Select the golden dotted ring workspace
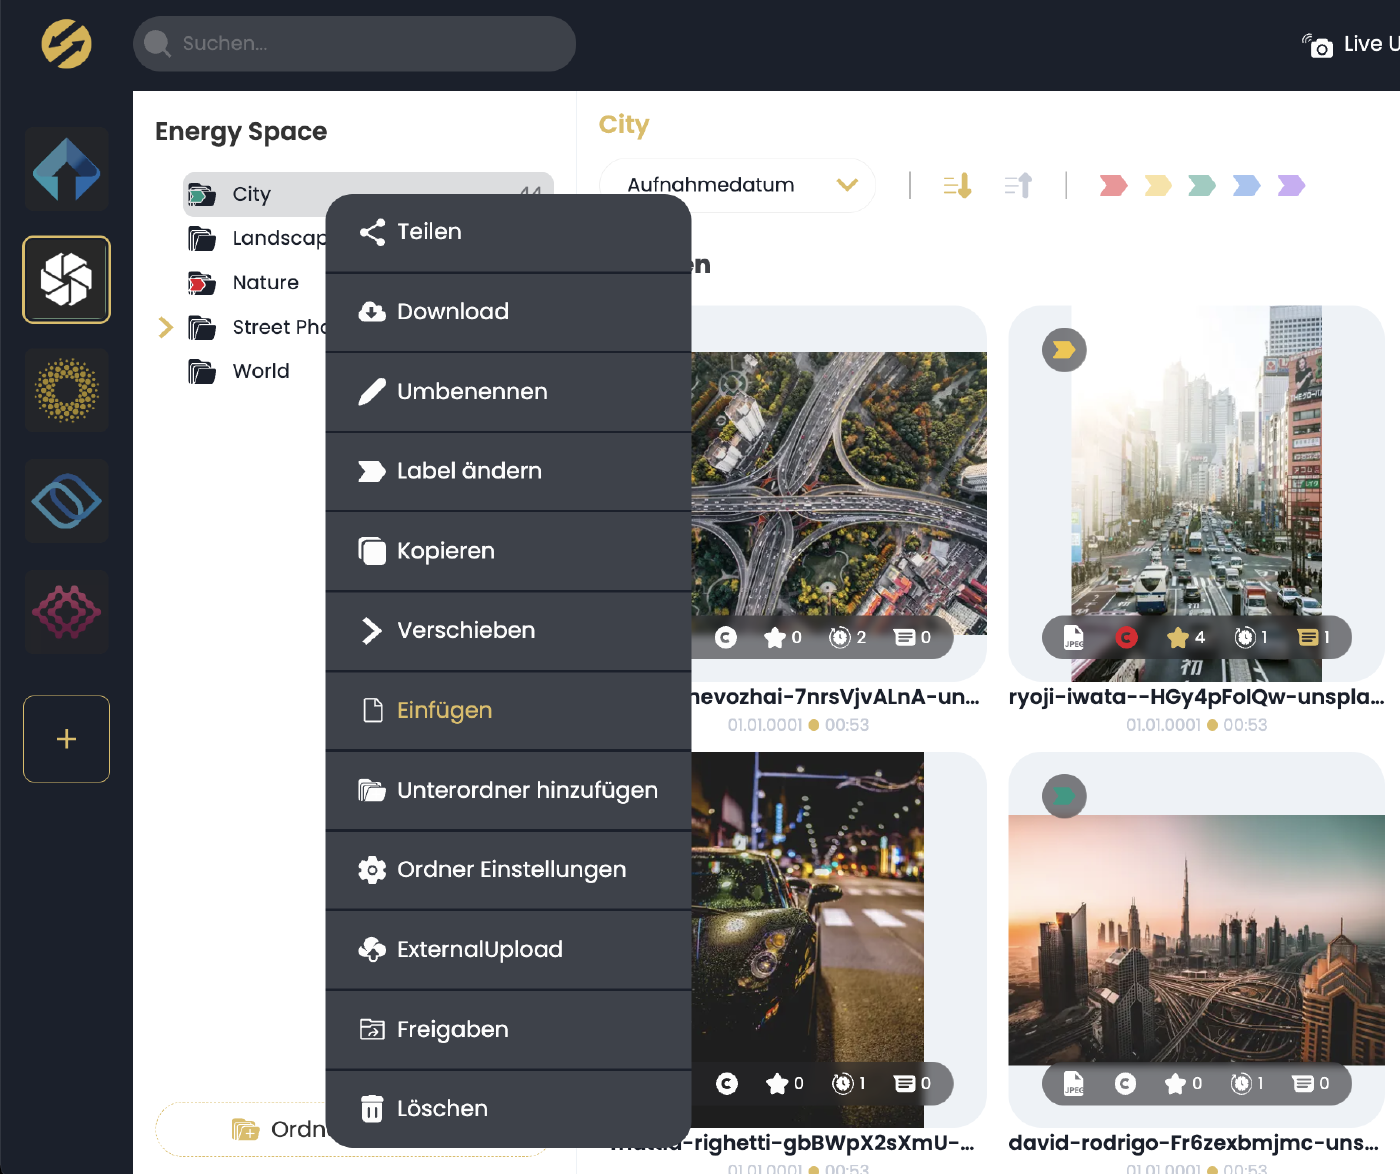 point(67,390)
